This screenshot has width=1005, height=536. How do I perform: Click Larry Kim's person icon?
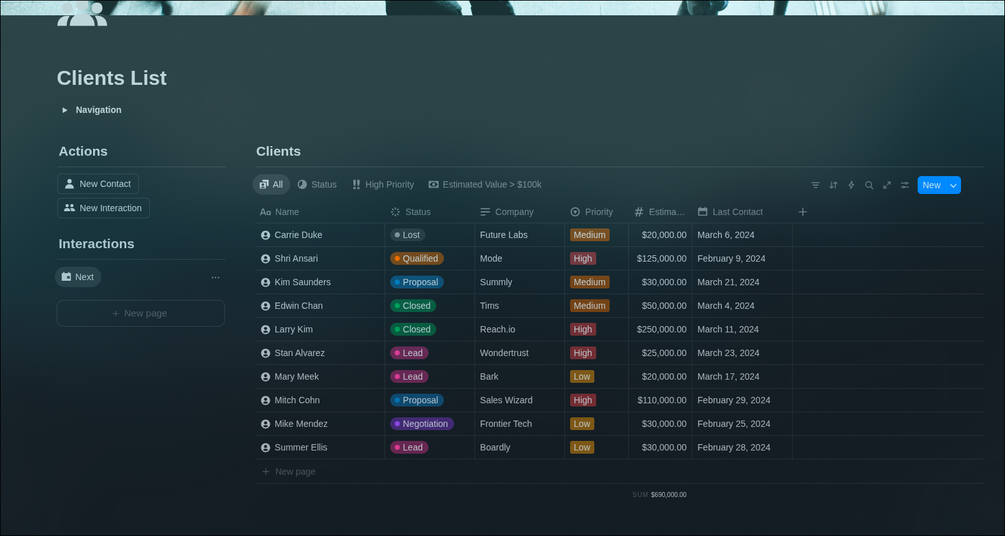[x=265, y=330]
